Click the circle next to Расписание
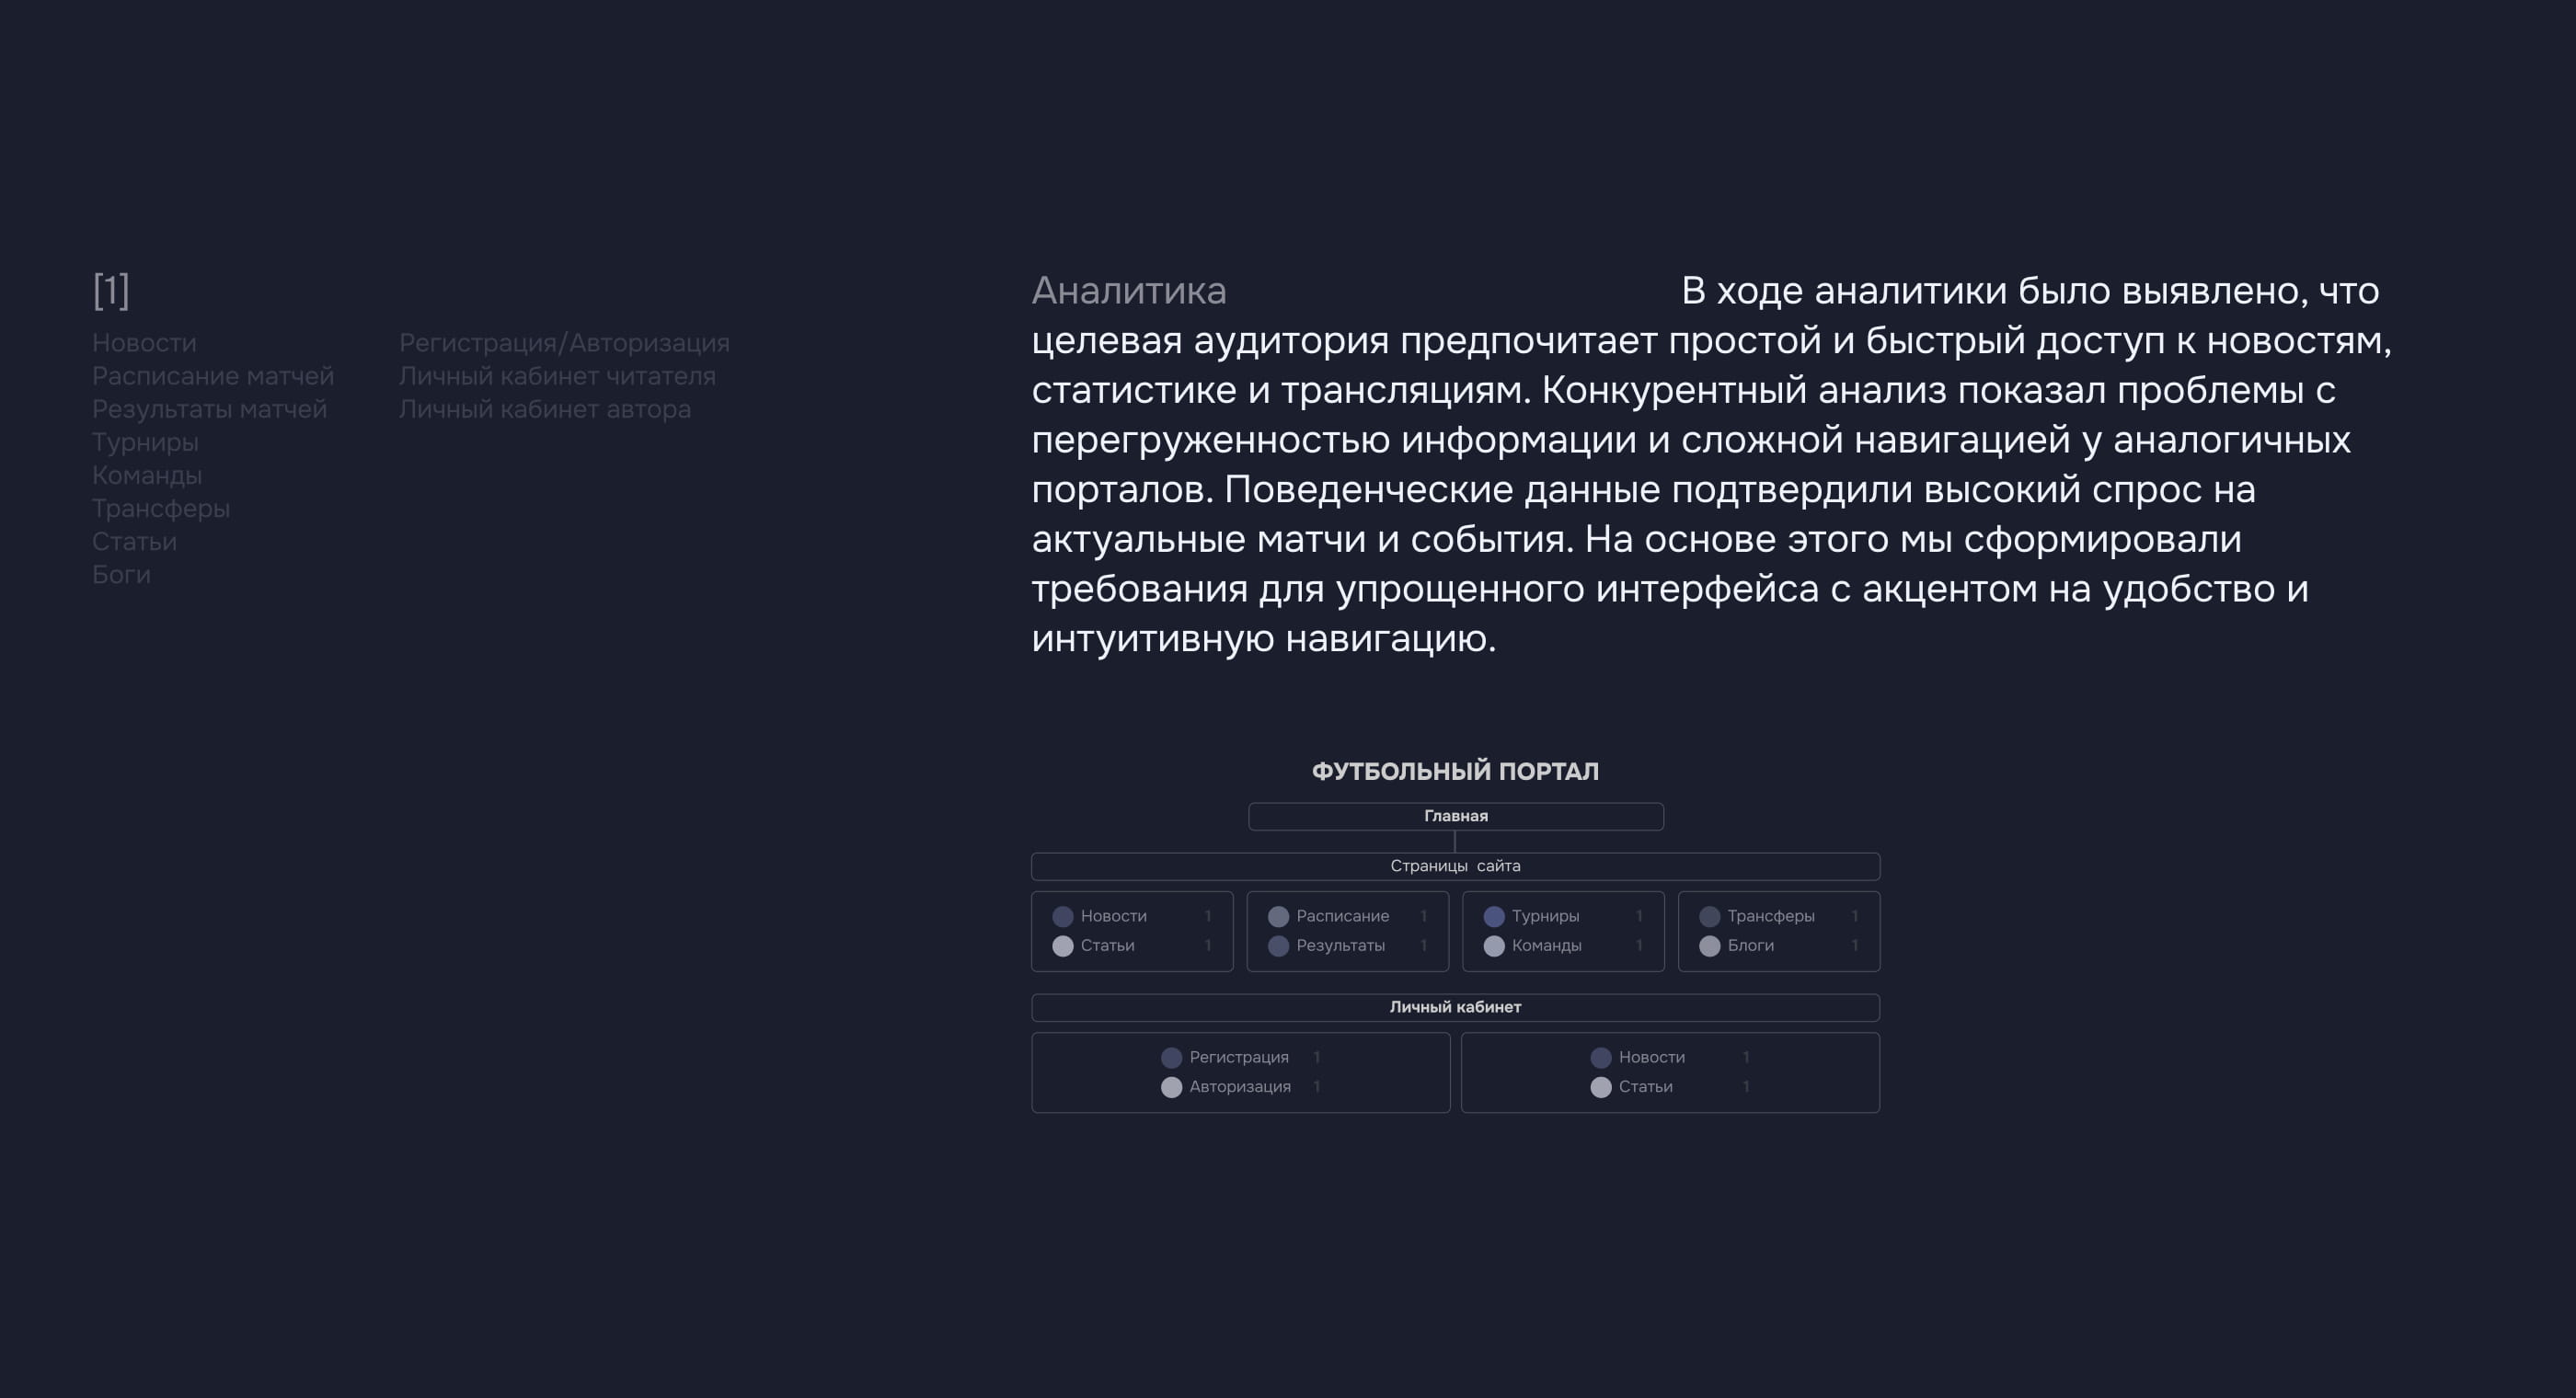This screenshot has height=1398, width=2576. pos(1278,916)
